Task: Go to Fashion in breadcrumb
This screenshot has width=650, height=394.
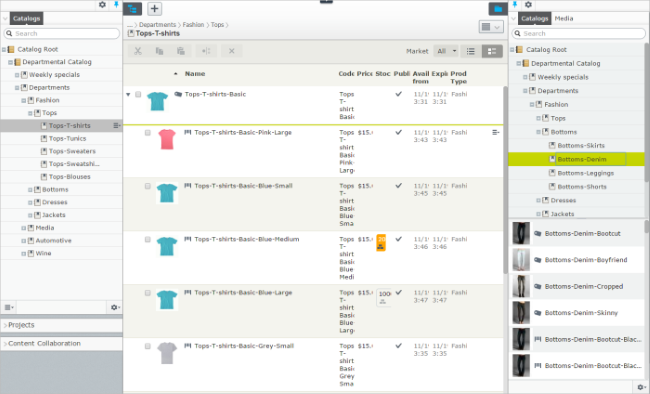Action: (x=193, y=24)
